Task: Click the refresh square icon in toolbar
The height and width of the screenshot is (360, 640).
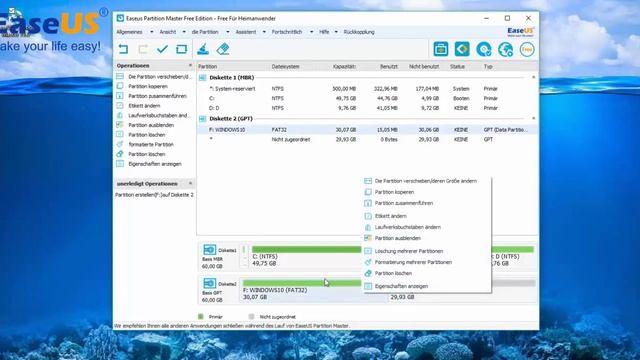Action: [x=181, y=49]
